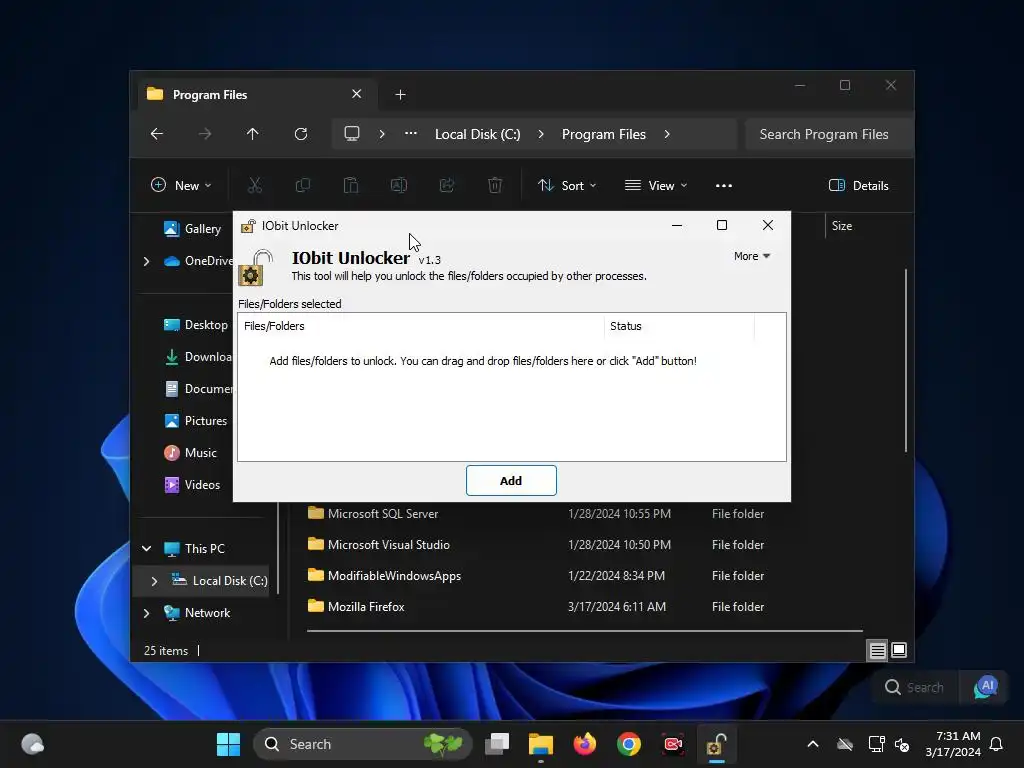Viewport: 1024px width, 768px height.
Task: Click the IObit Unlocker taskbar icon
Action: tap(716, 744)
